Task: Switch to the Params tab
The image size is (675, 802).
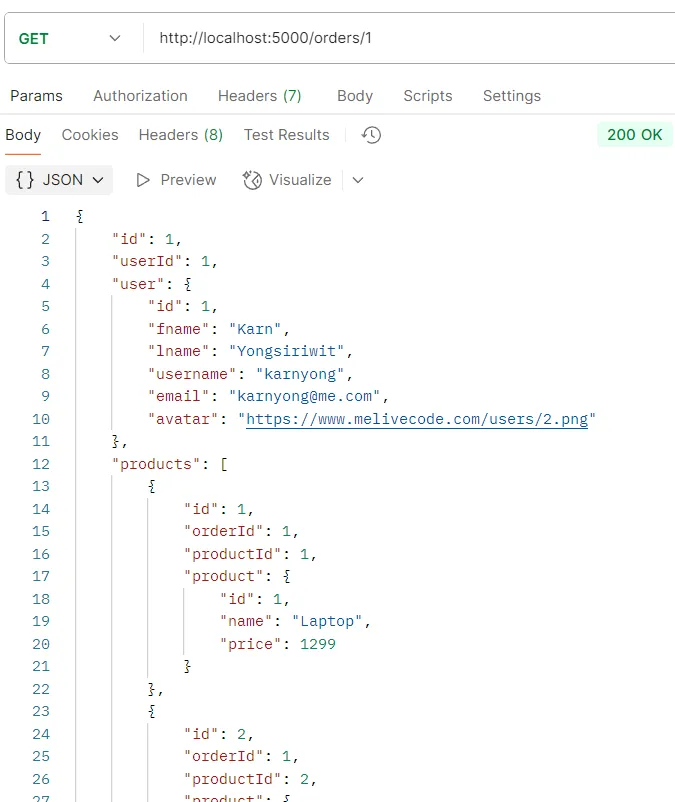Action: 36,96
